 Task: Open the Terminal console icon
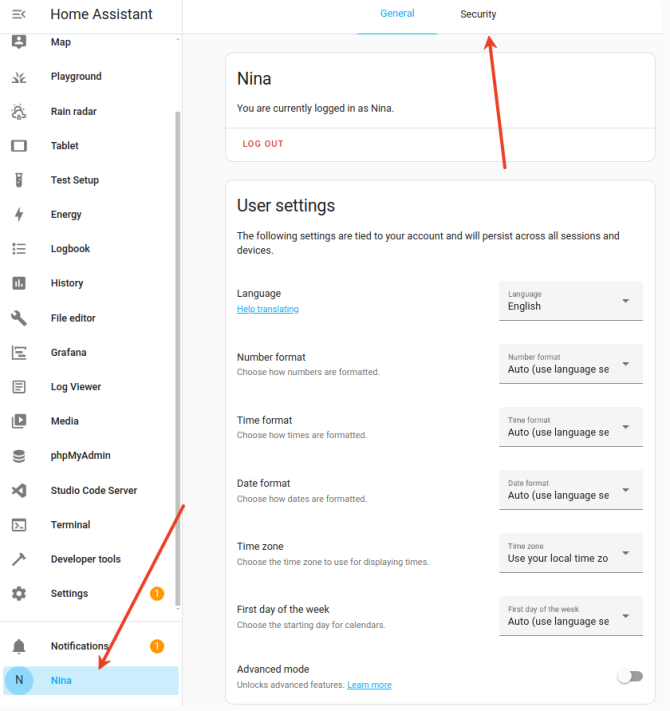19,525
